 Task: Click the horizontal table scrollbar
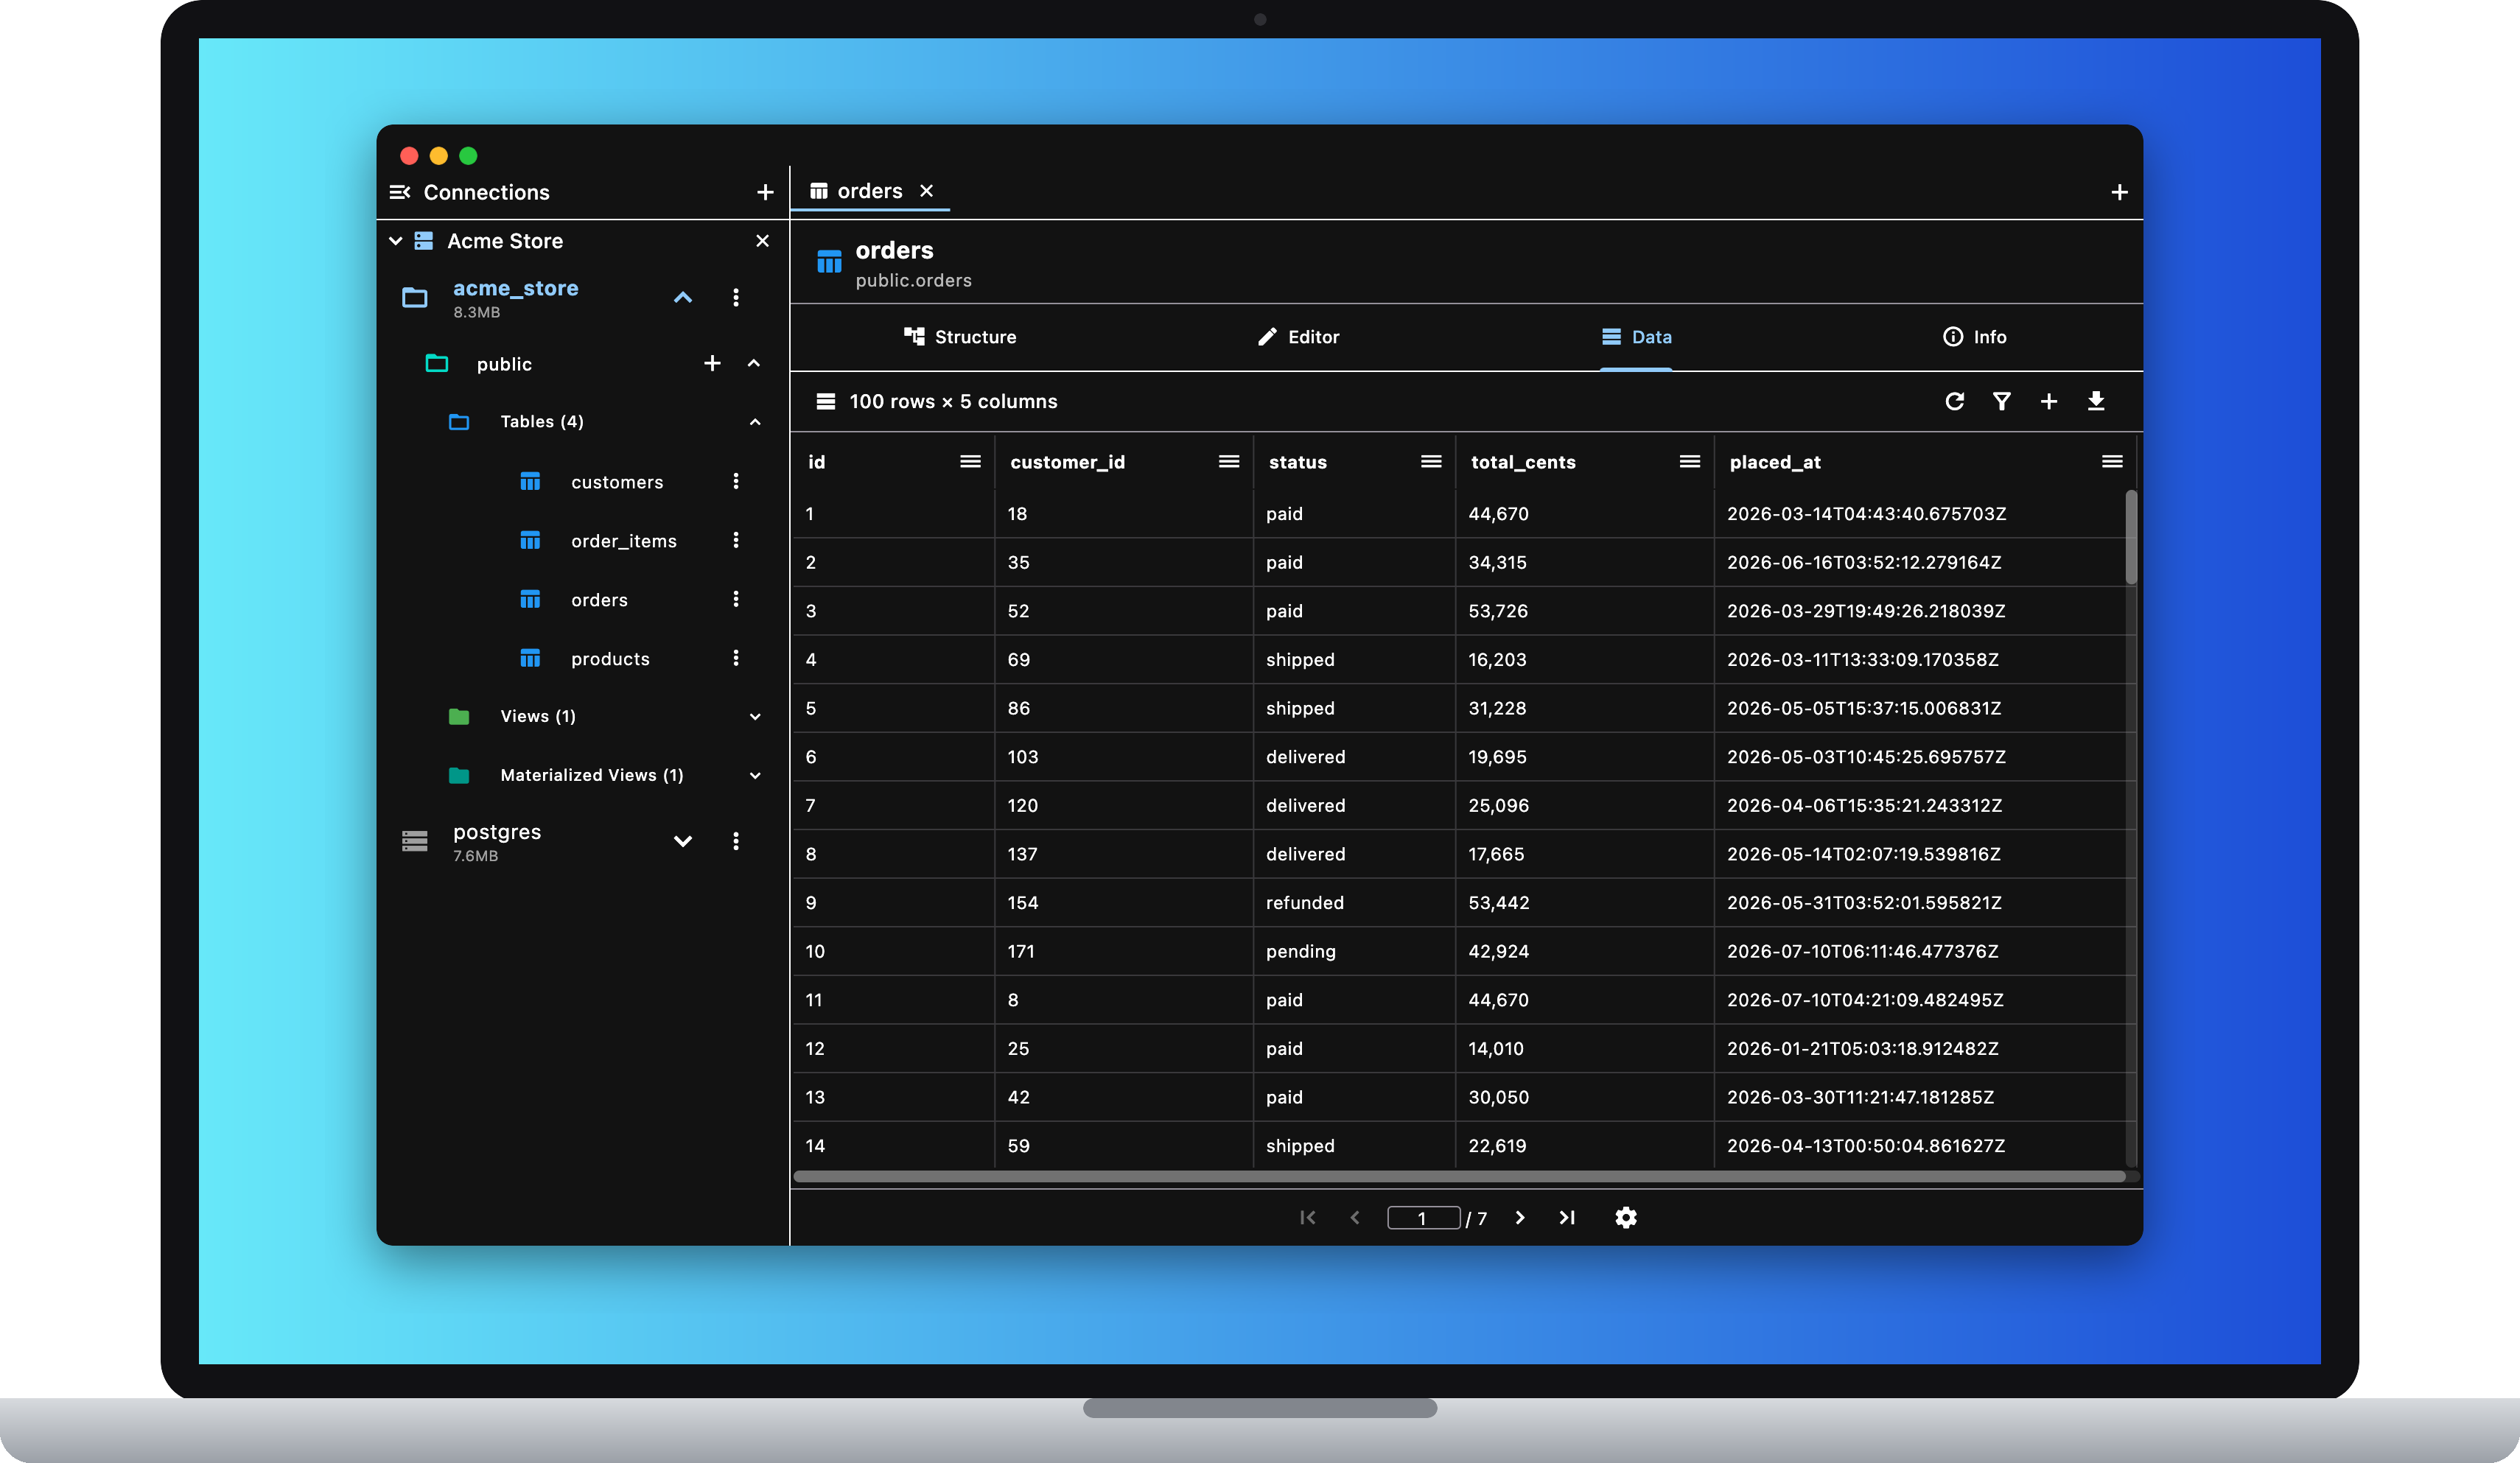[x=1459, y=1176]
